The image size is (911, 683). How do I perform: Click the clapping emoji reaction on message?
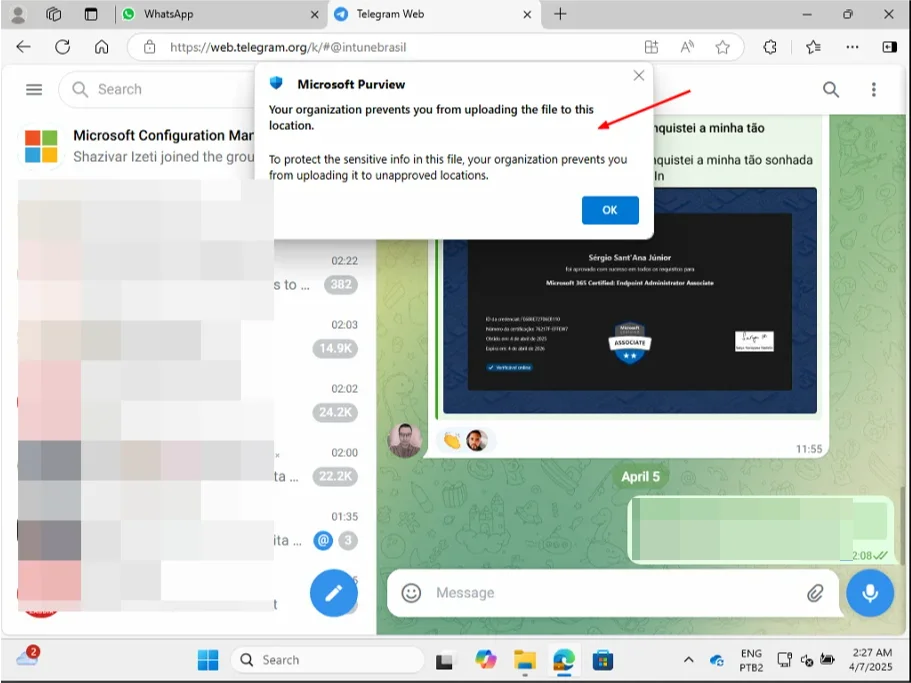coord(451,441)
